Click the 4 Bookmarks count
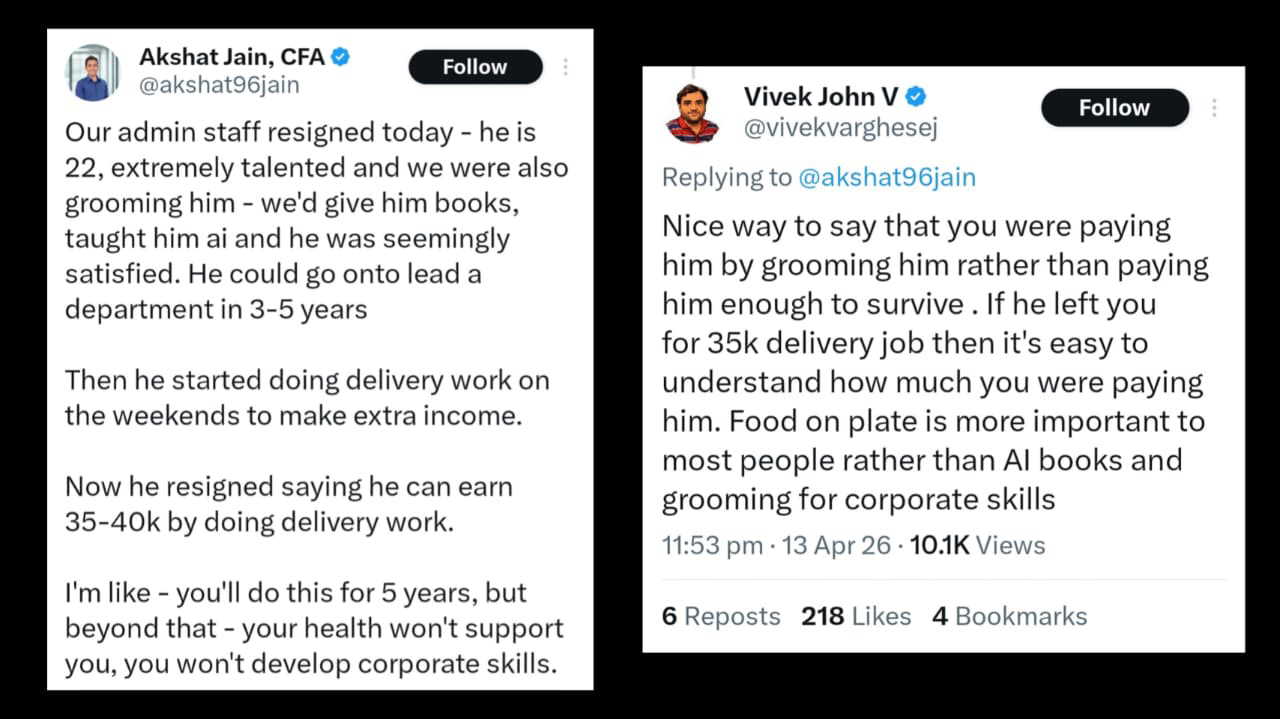 [1008, 616]
